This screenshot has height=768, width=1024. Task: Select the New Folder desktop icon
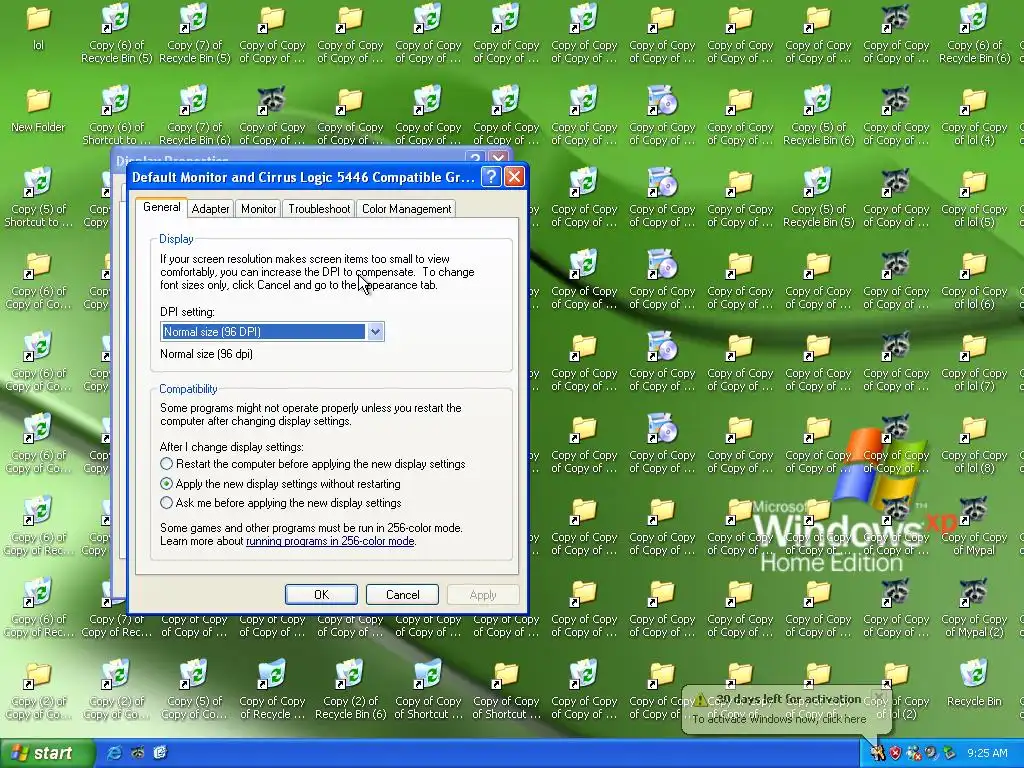38,110
